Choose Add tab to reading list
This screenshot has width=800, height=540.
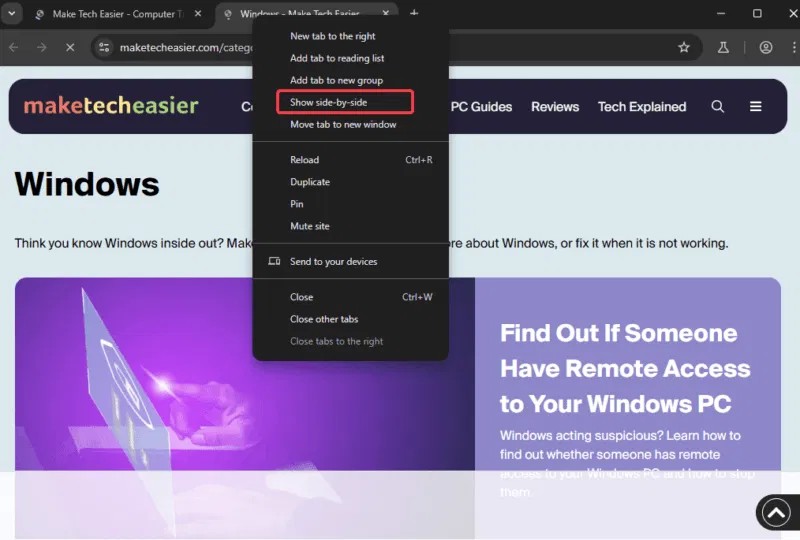[337, 58]
